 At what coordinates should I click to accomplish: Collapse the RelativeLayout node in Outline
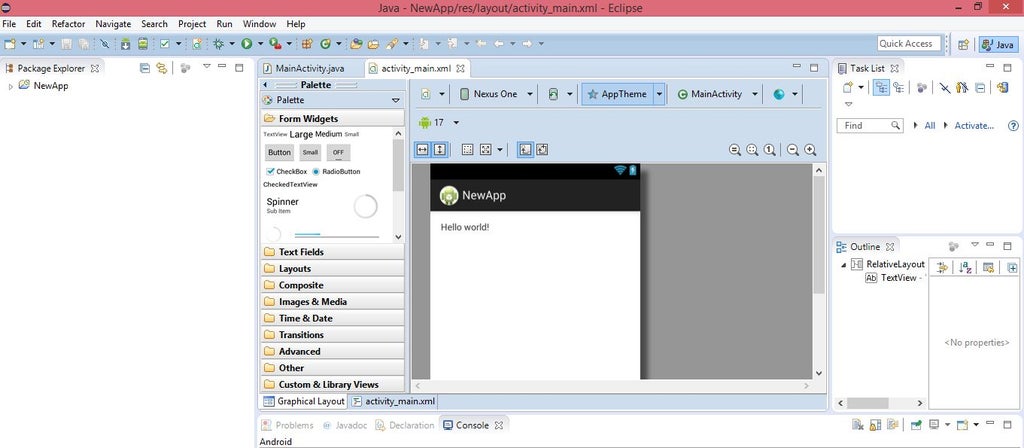[x=843, y=264]
